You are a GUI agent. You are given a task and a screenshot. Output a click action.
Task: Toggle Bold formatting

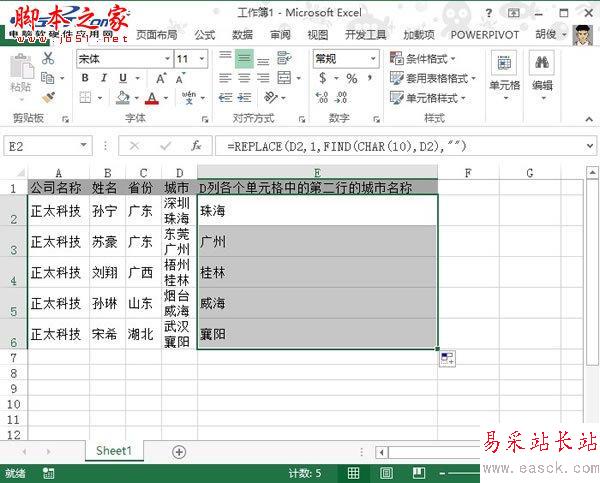(85, 78)
